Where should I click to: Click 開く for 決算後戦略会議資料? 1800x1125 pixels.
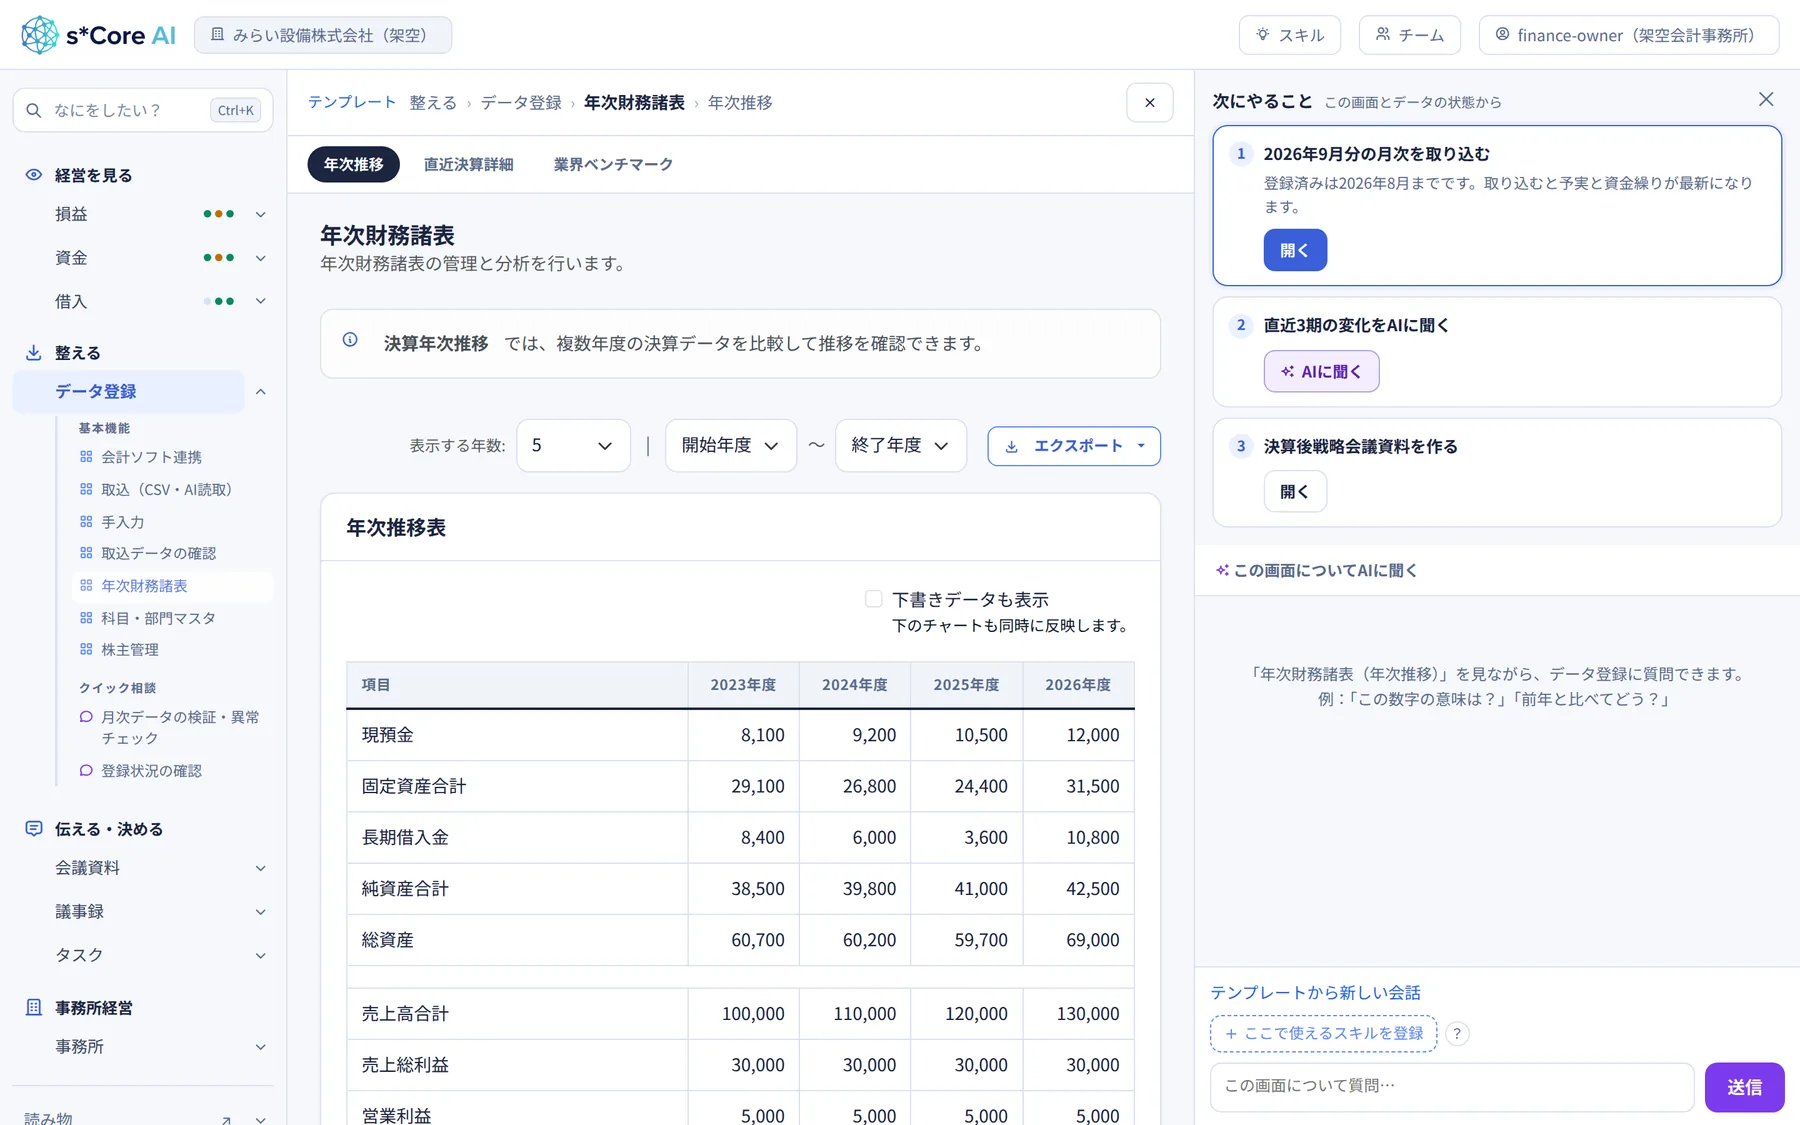coord(1295,492)
